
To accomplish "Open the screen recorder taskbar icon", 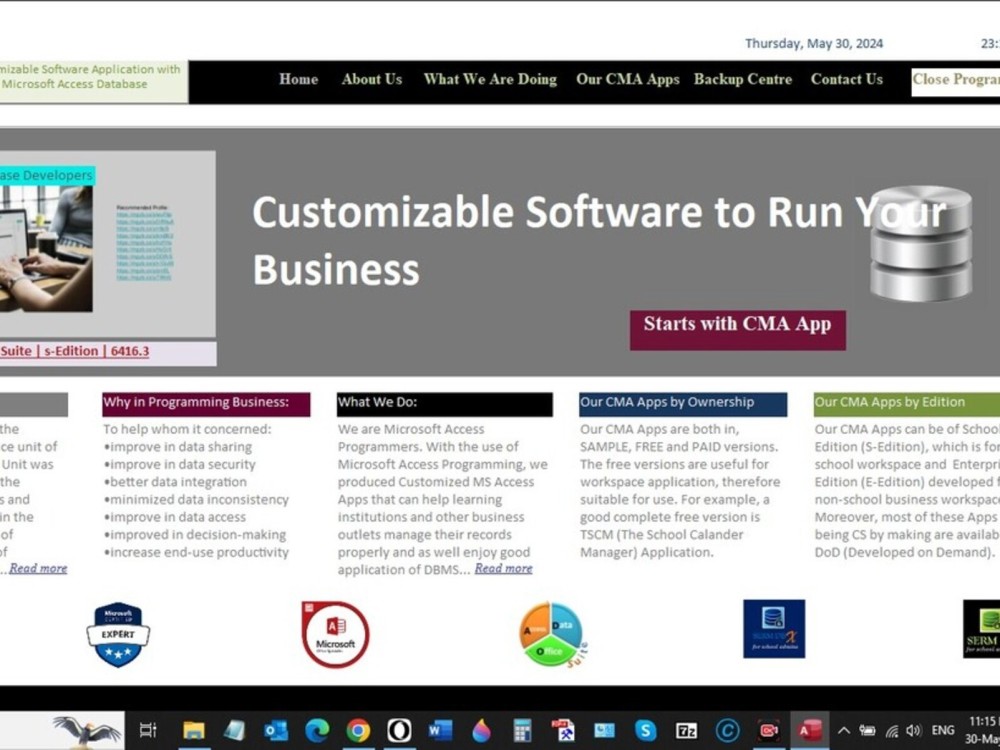I will click(768, 730).
